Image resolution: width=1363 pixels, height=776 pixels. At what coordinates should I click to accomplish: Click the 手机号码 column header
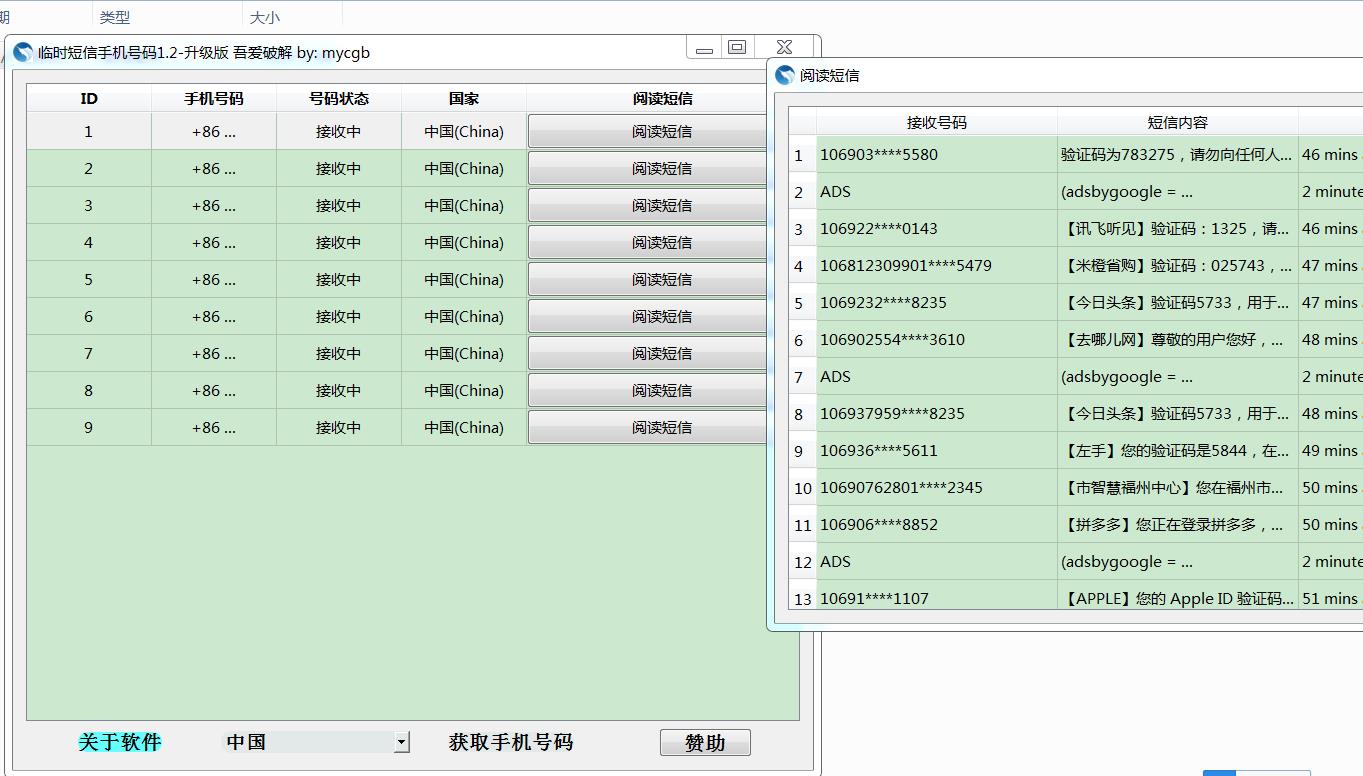[x=214, y=99]
